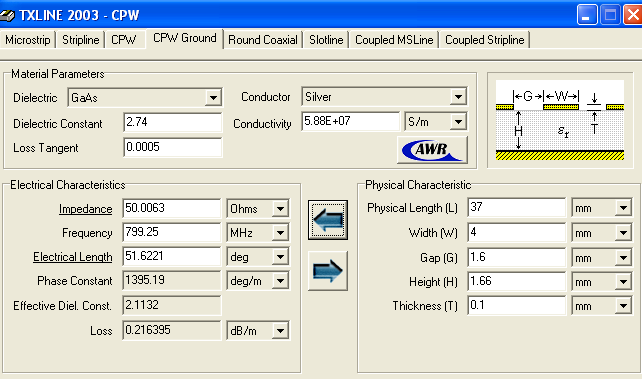Switch to the Slotline tab

[326, 40]
